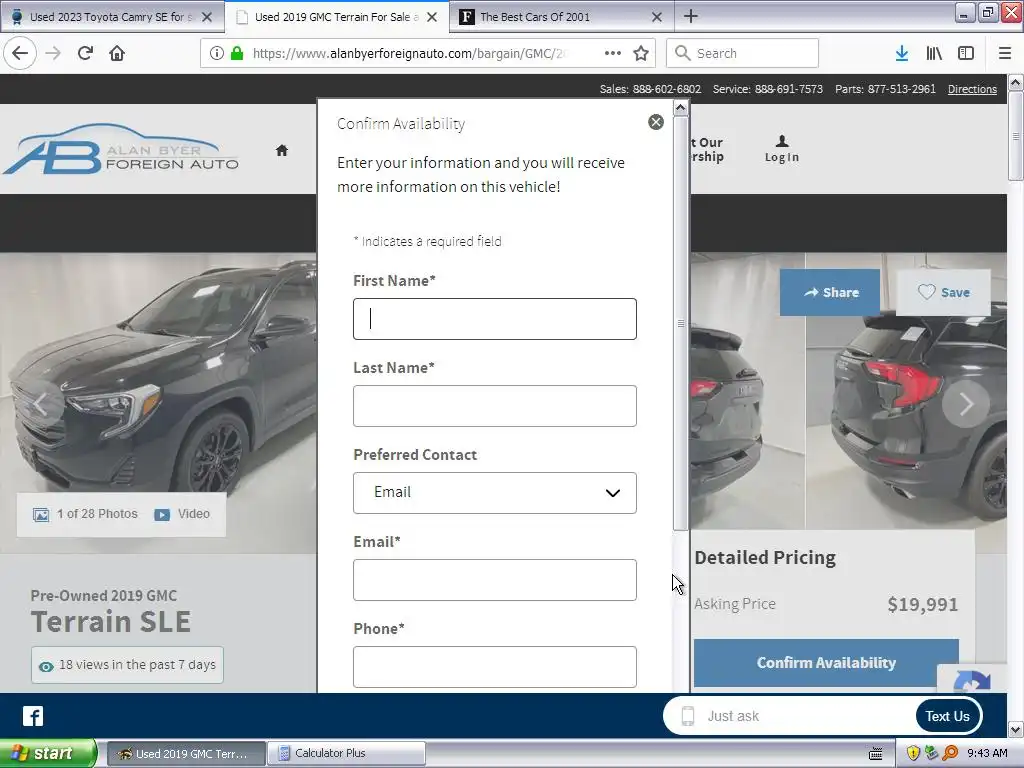Click the Phone input field
The height and width of the screenshot is (768, 1024).
pyautogui.click(x=494, y=666)
